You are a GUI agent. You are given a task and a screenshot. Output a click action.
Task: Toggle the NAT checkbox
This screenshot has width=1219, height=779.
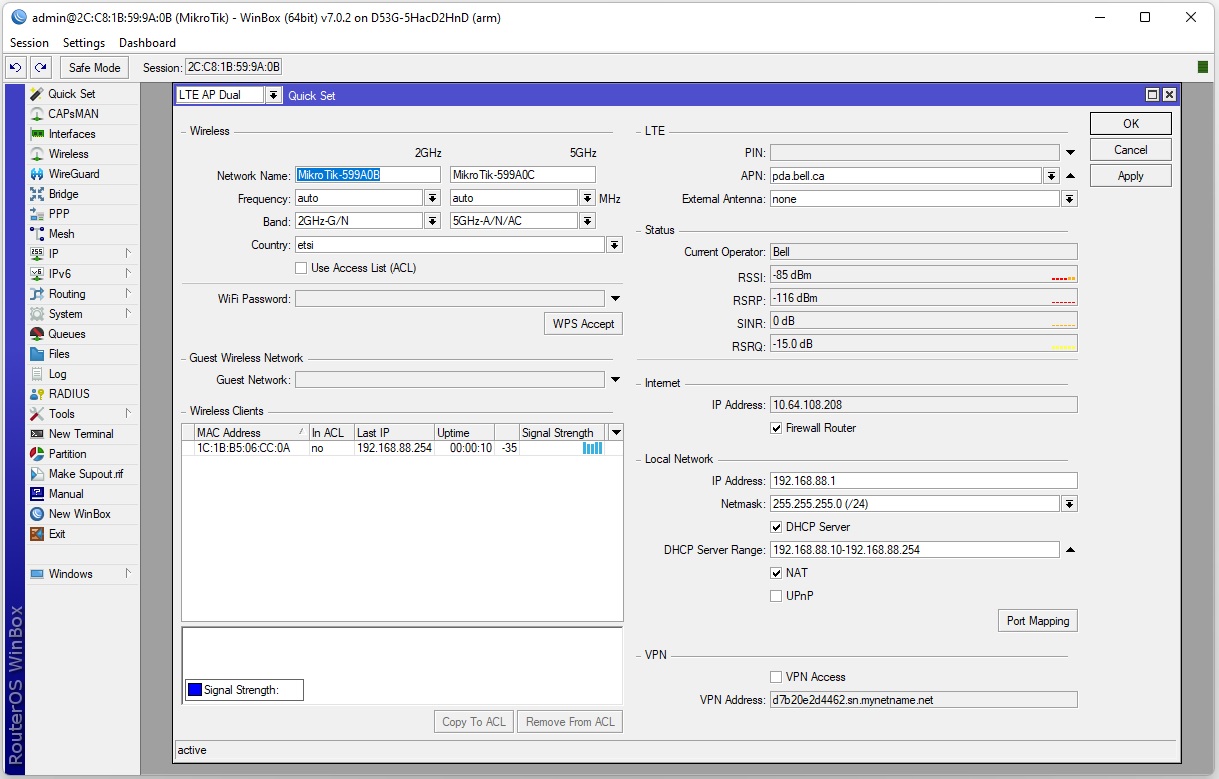pyautogui.click(x=776, y=573)
